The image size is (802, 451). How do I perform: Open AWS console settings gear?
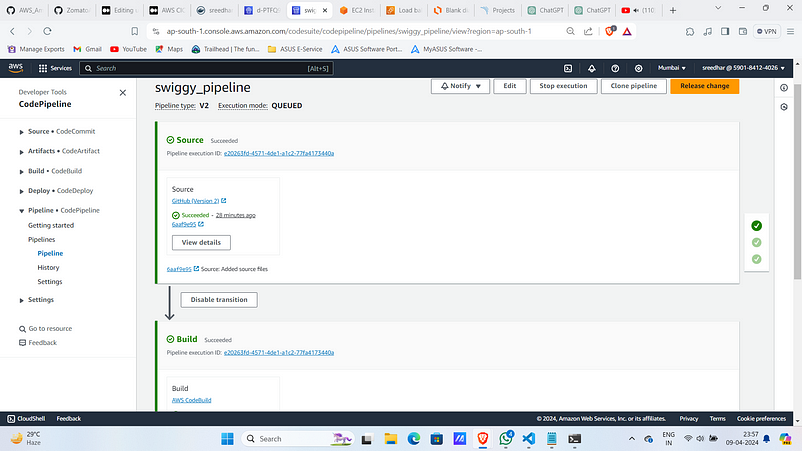point(638,68)
